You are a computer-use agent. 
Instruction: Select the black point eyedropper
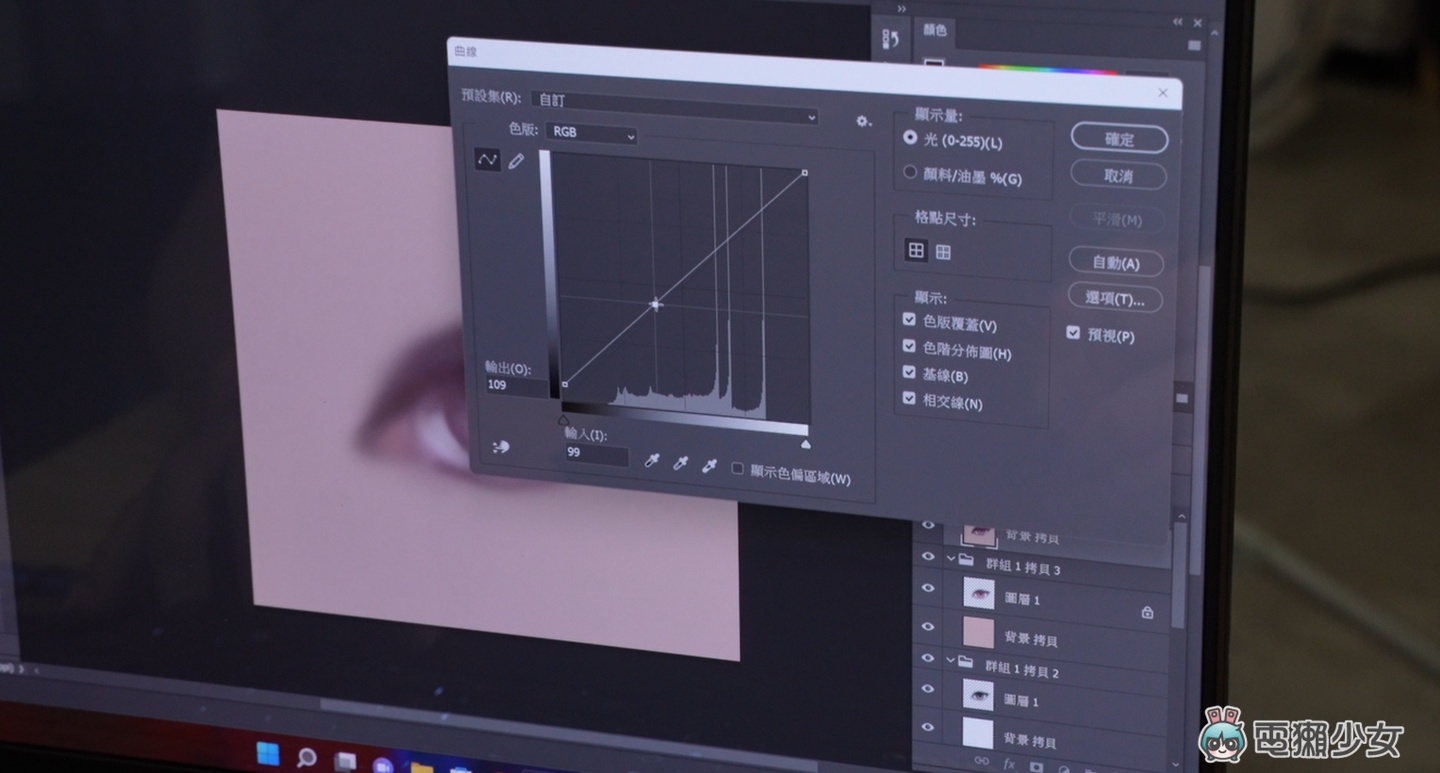652,458
